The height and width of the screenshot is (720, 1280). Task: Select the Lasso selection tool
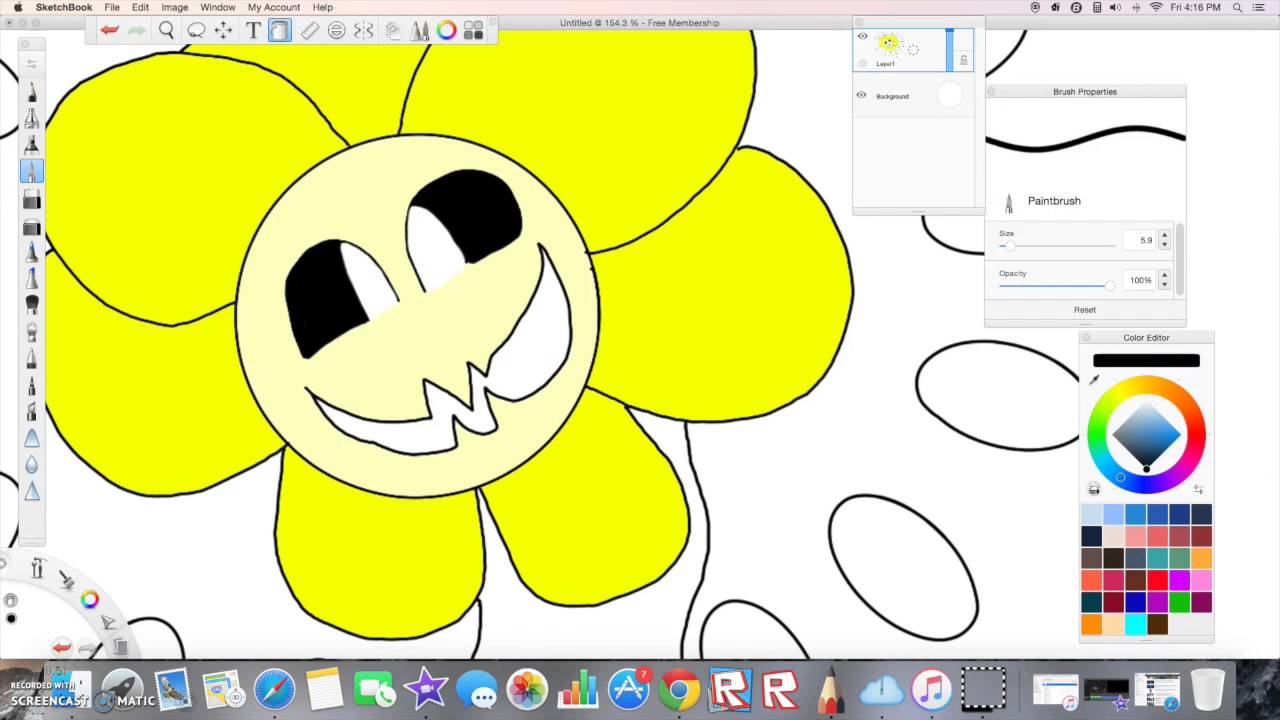pyautogui.click(x=196, y=30)
